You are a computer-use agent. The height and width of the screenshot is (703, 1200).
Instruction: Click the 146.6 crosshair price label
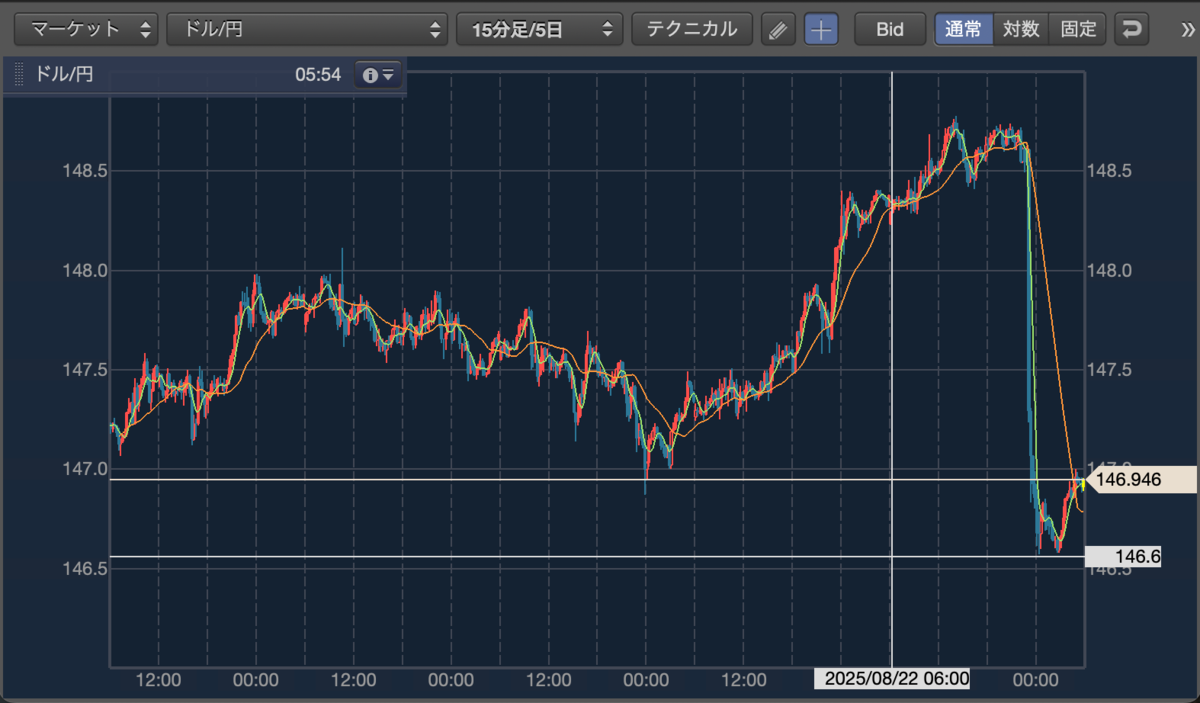[1123, 557]
